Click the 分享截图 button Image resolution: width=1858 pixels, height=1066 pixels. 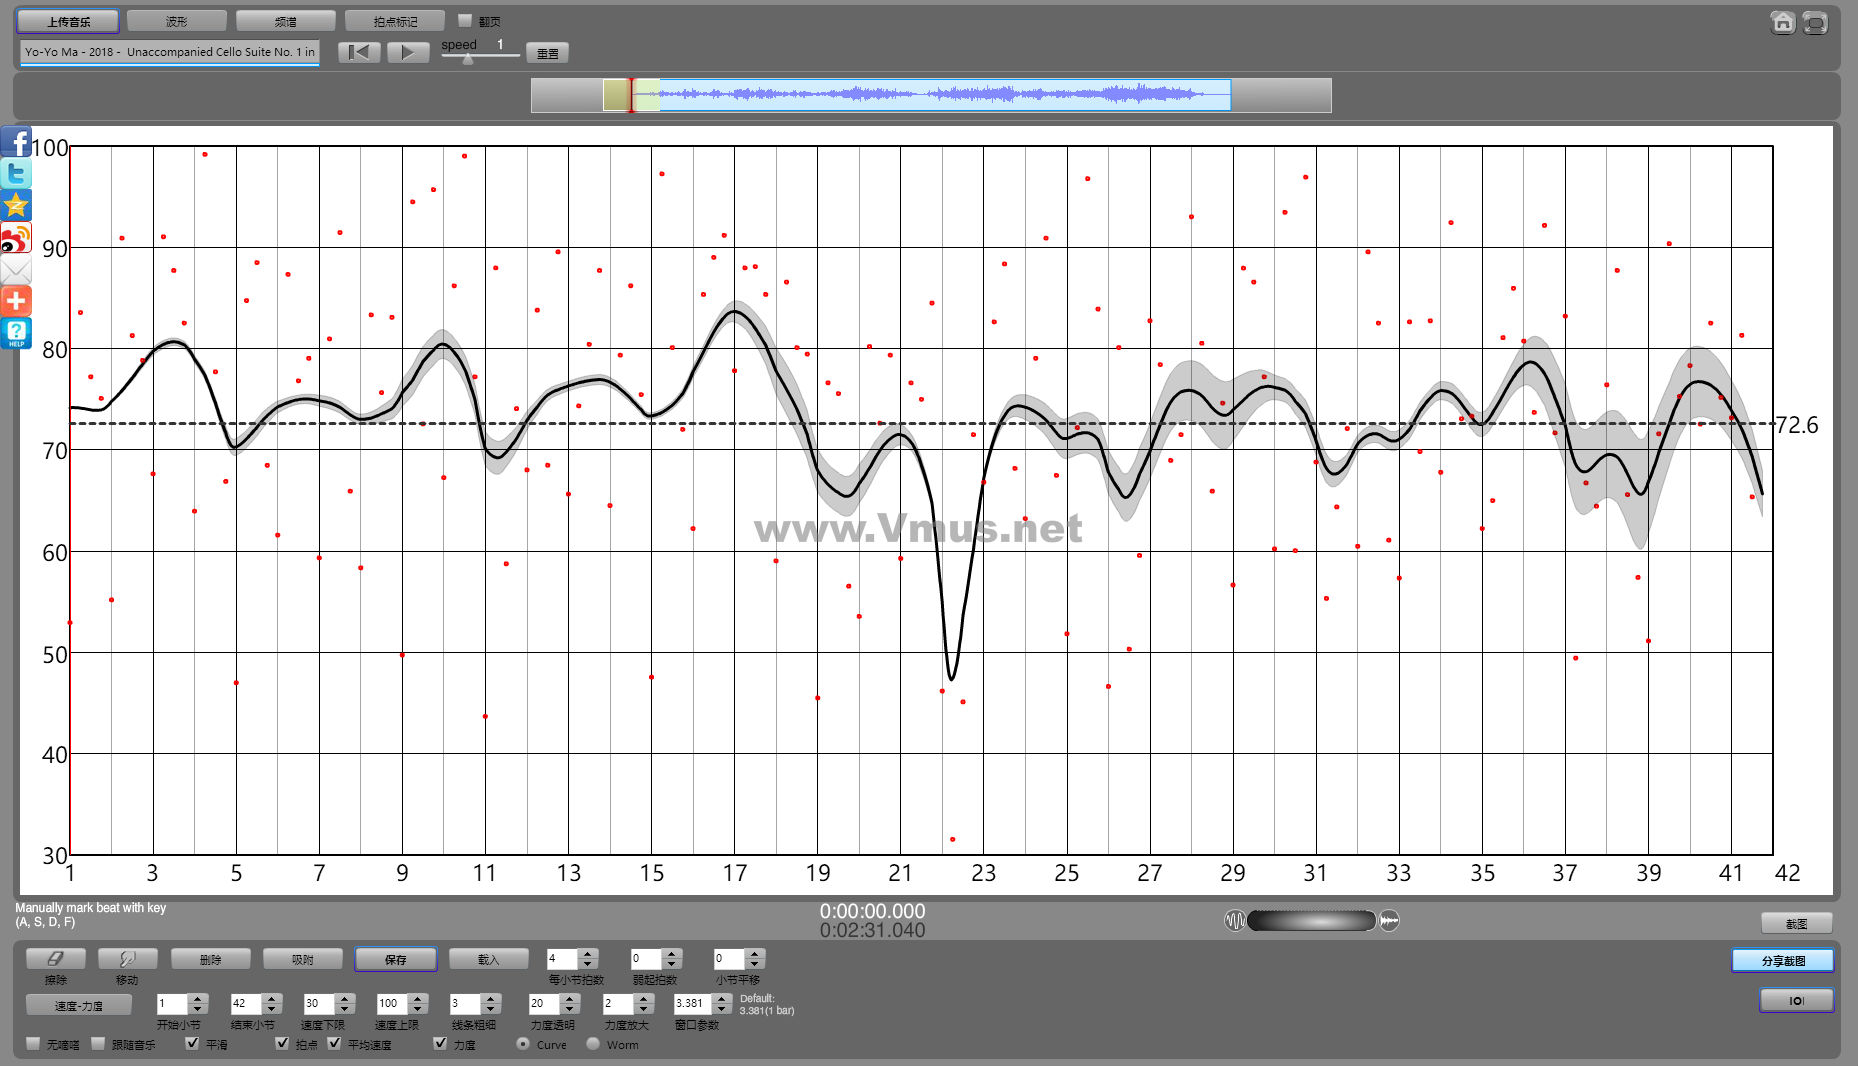(1782, 960)
